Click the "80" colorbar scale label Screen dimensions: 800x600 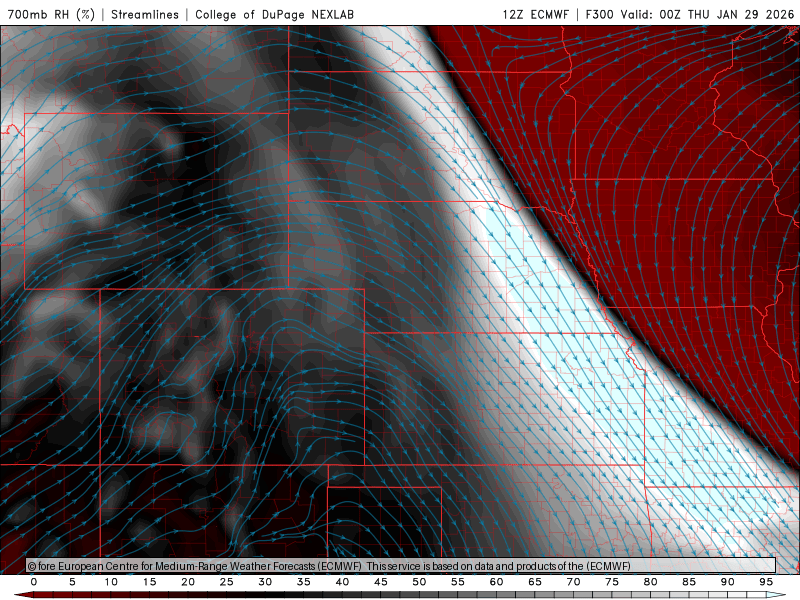pos(651,582)
